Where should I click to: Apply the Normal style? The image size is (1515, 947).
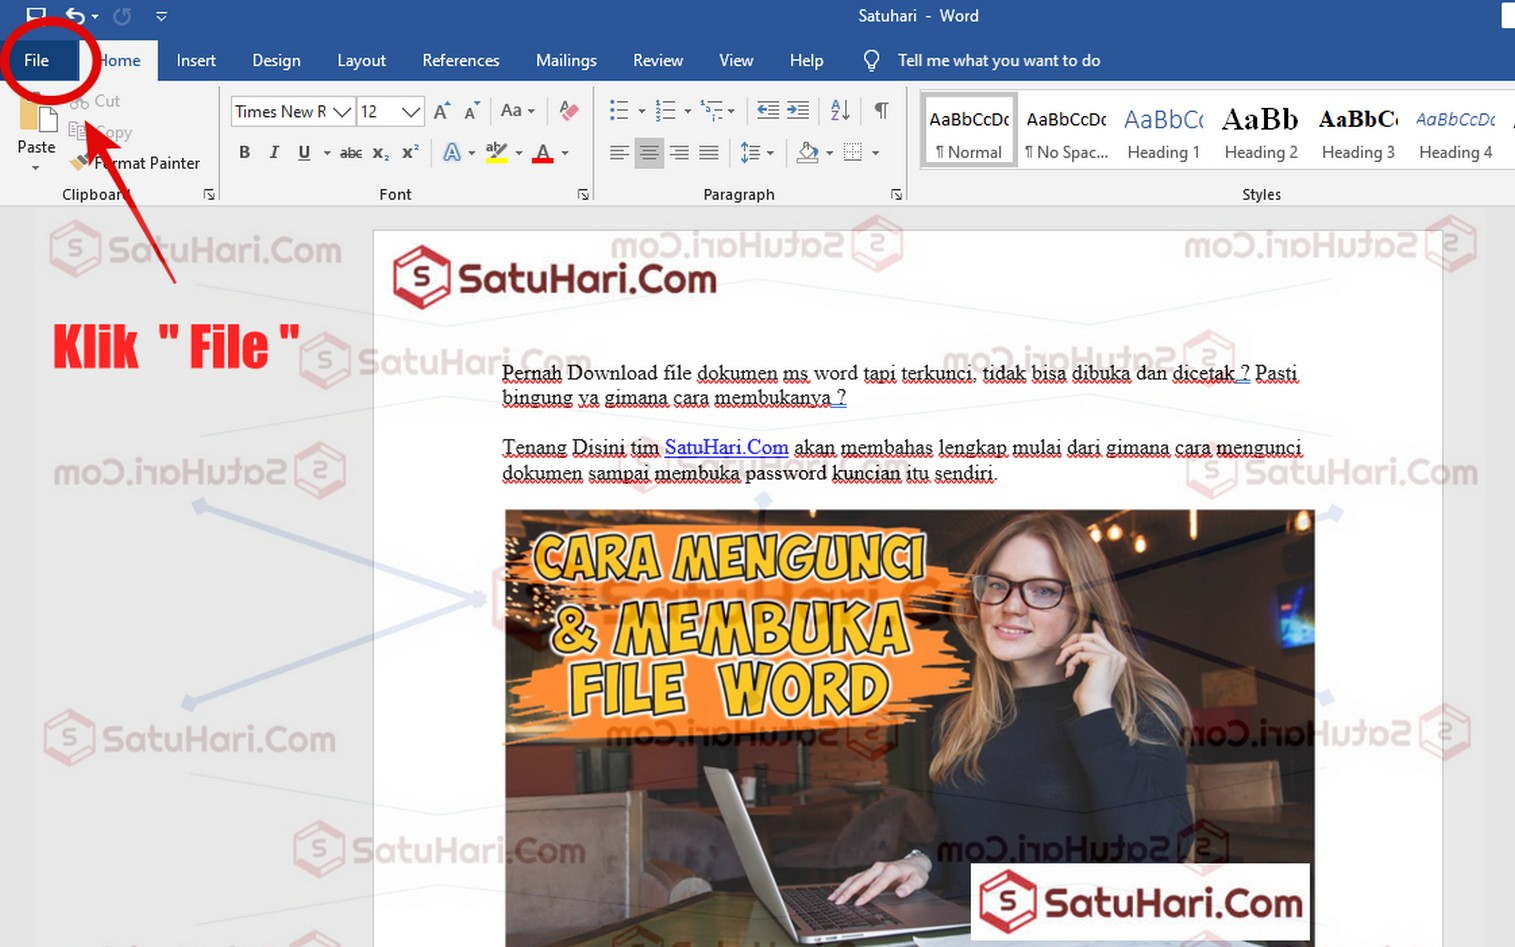tap(969, 131)
